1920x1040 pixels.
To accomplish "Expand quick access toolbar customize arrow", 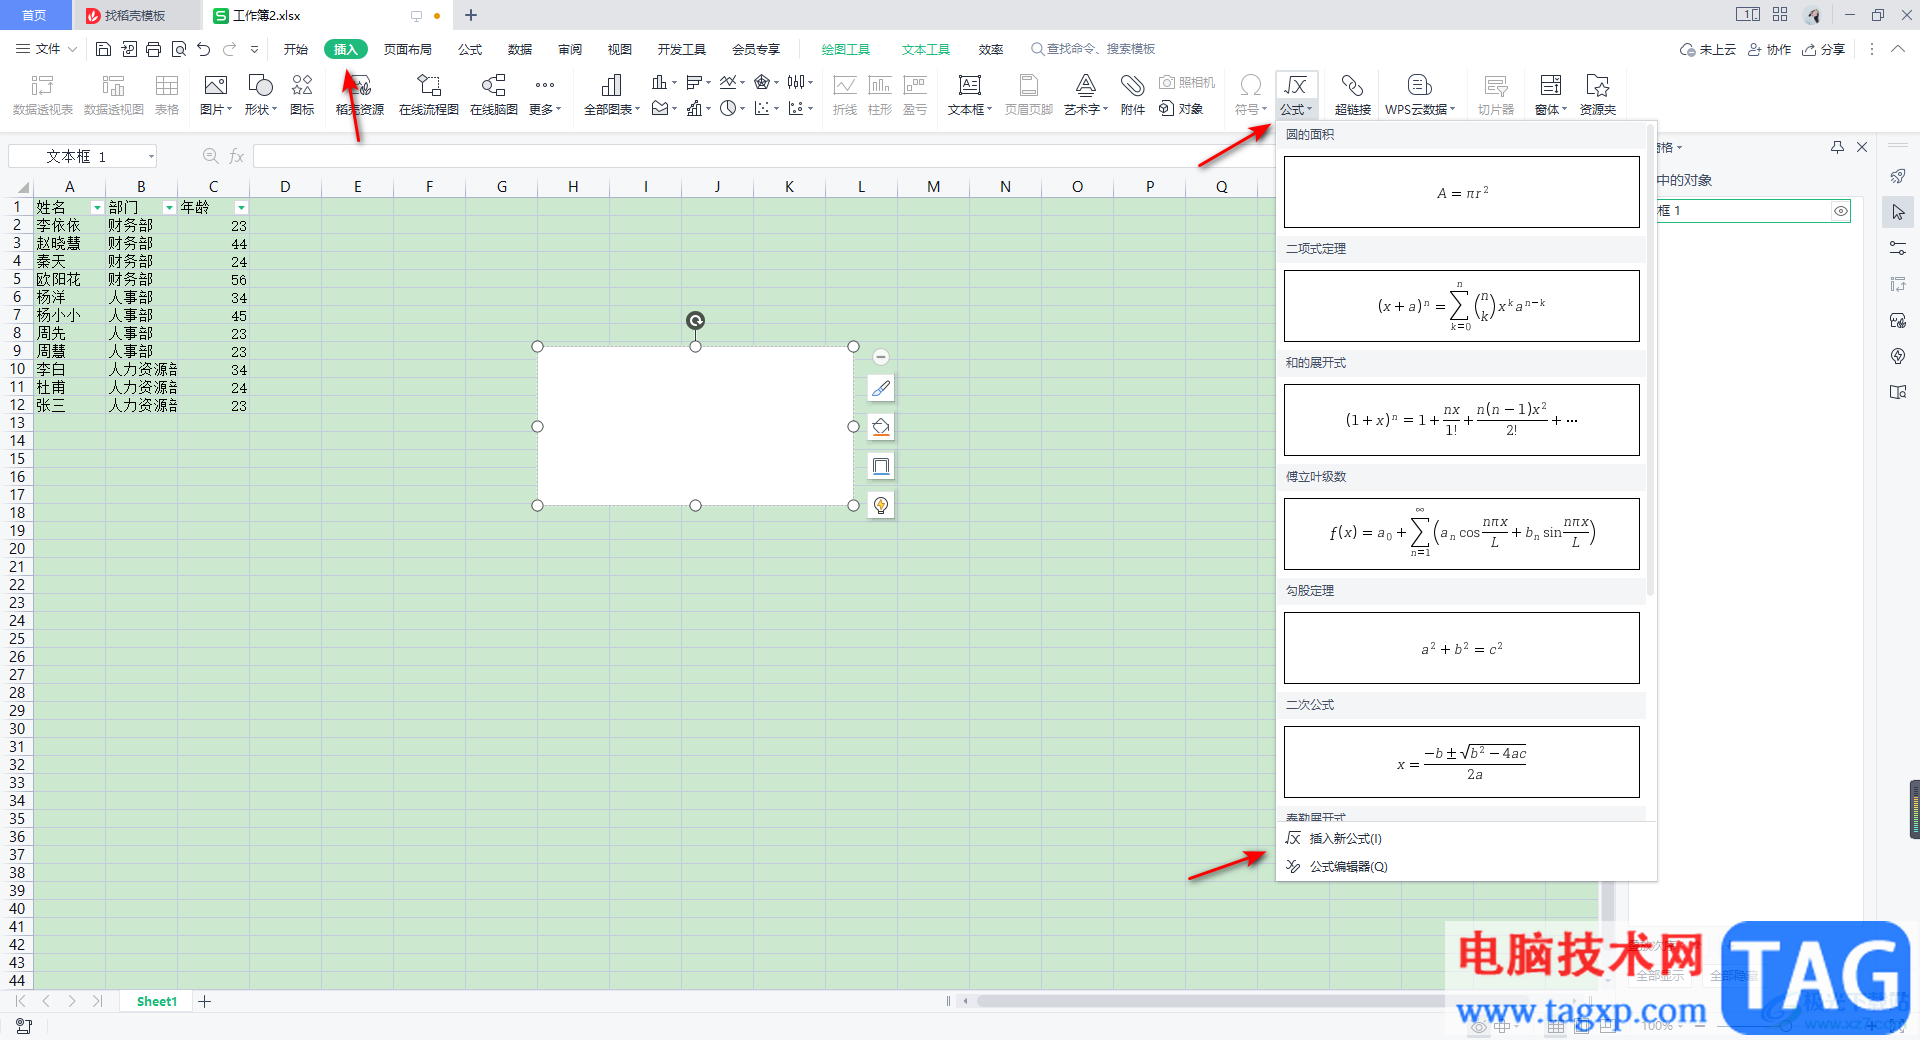I will click(x=254, y=49).
